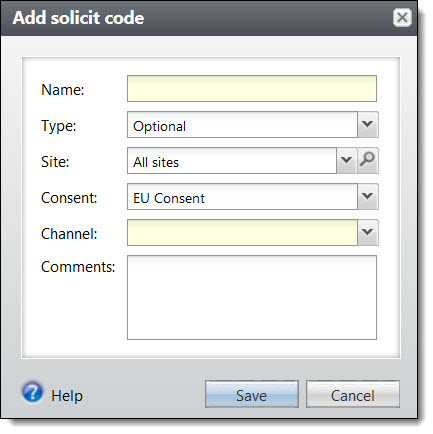Image resolution: width=433 pixels, height=434 pixels.
Task: Focus the empty Channel field
Action: (x=242, y=232)
